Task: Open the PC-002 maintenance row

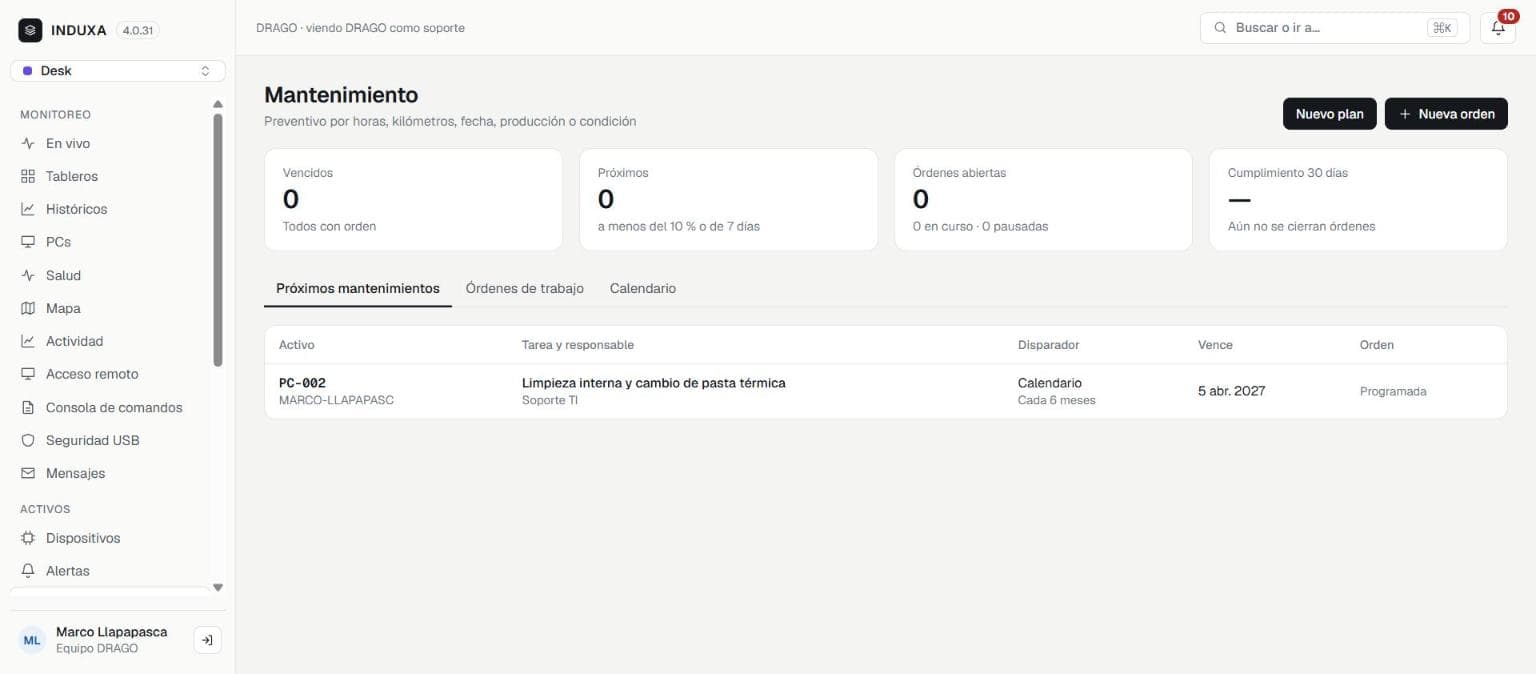Action: pos(886,391)
